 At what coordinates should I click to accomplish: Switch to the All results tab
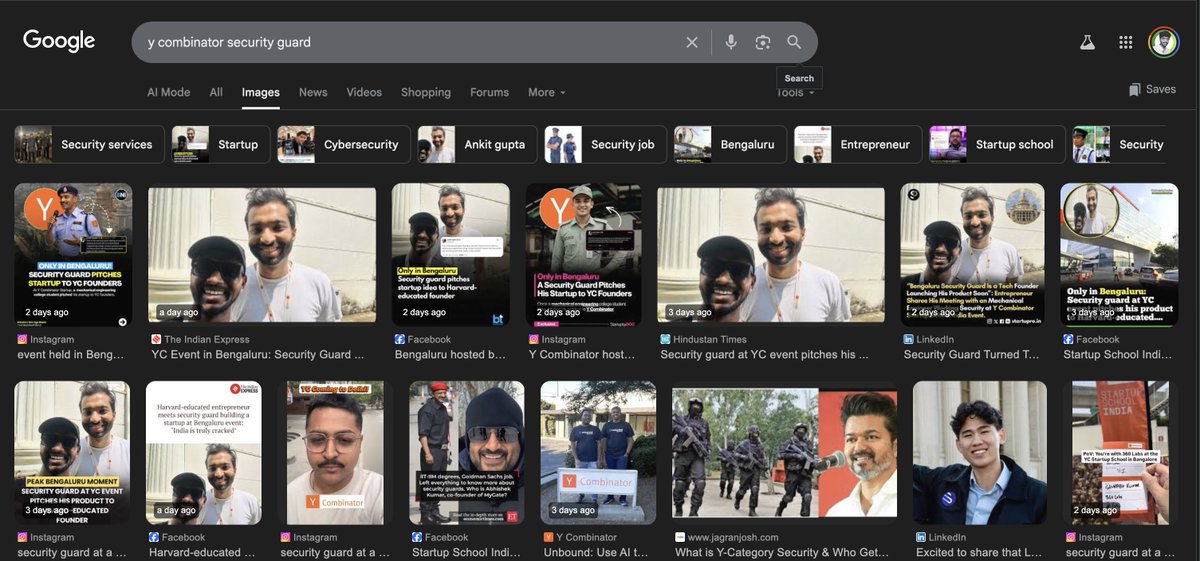click(216, 92)
